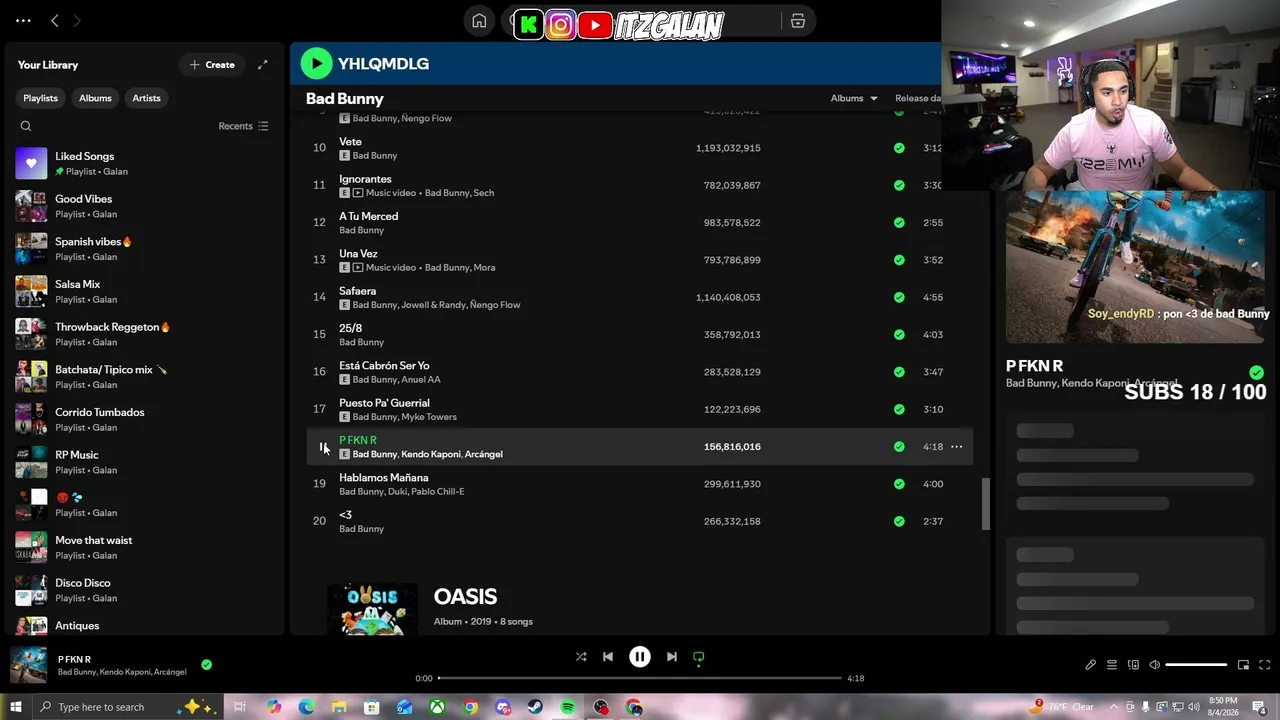Filter library by Artists
The image size is (1280, 720).
pos(146,98)
